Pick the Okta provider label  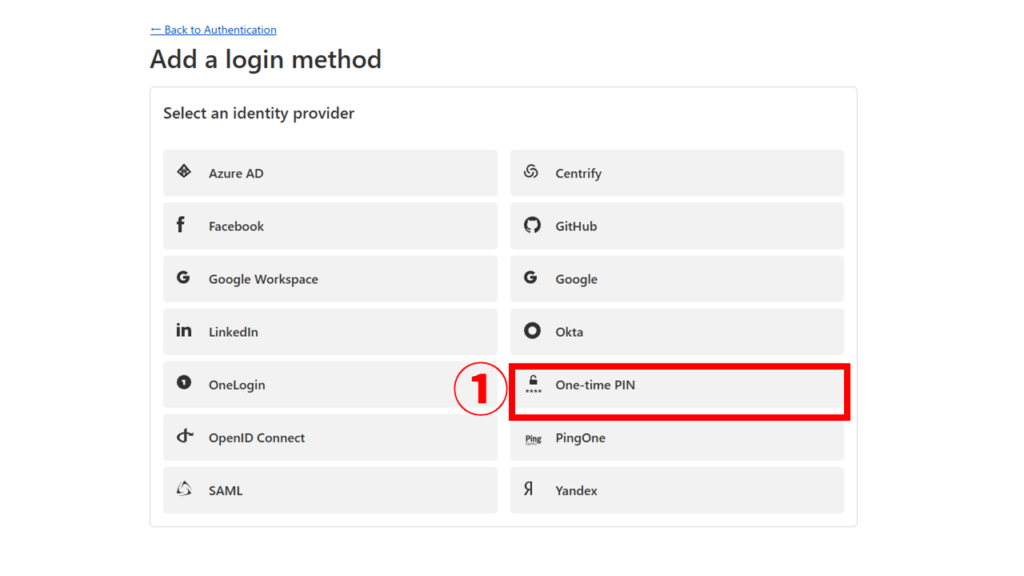(x=569, y=332)
